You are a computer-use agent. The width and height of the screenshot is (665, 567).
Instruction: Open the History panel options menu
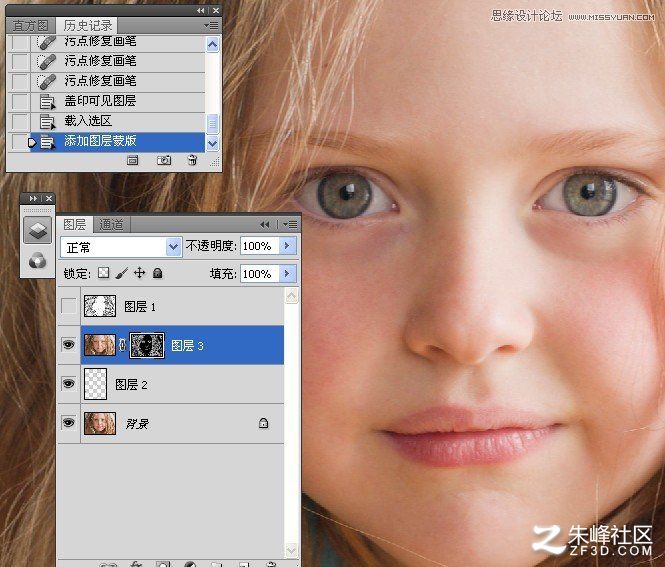211,25
